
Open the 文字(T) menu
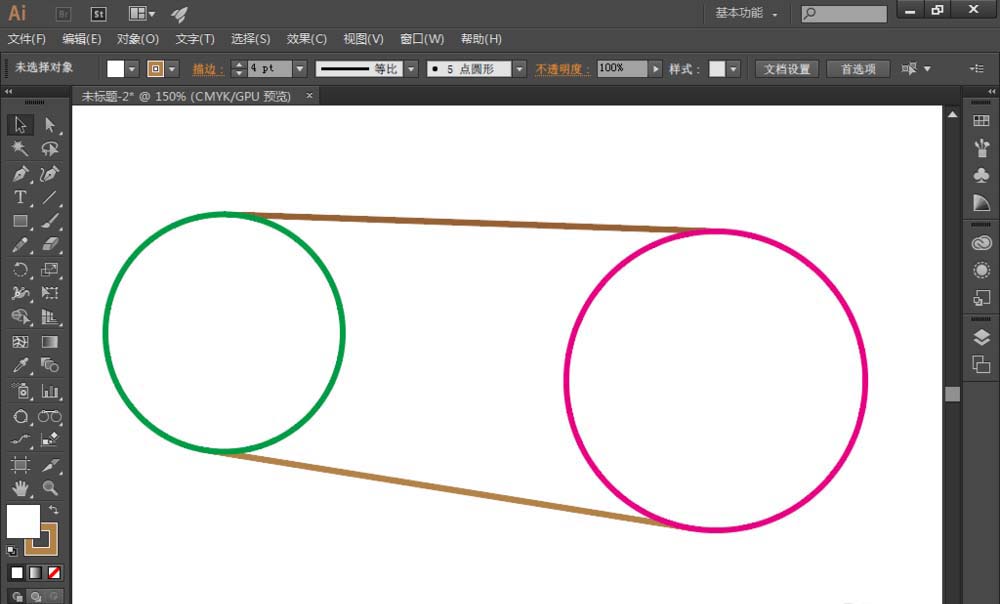click(x=195, y=39)
